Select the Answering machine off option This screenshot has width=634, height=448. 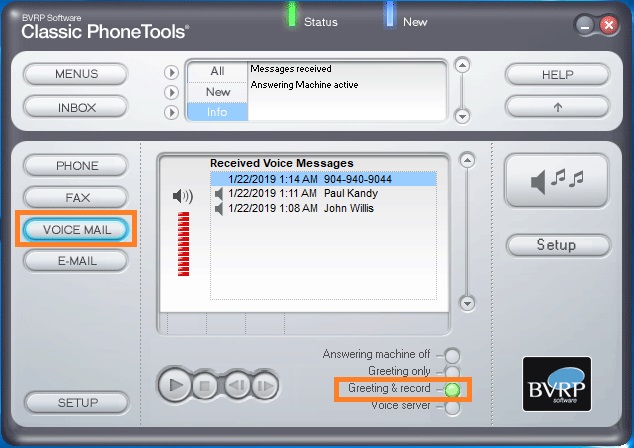click(x=452, y=356)
